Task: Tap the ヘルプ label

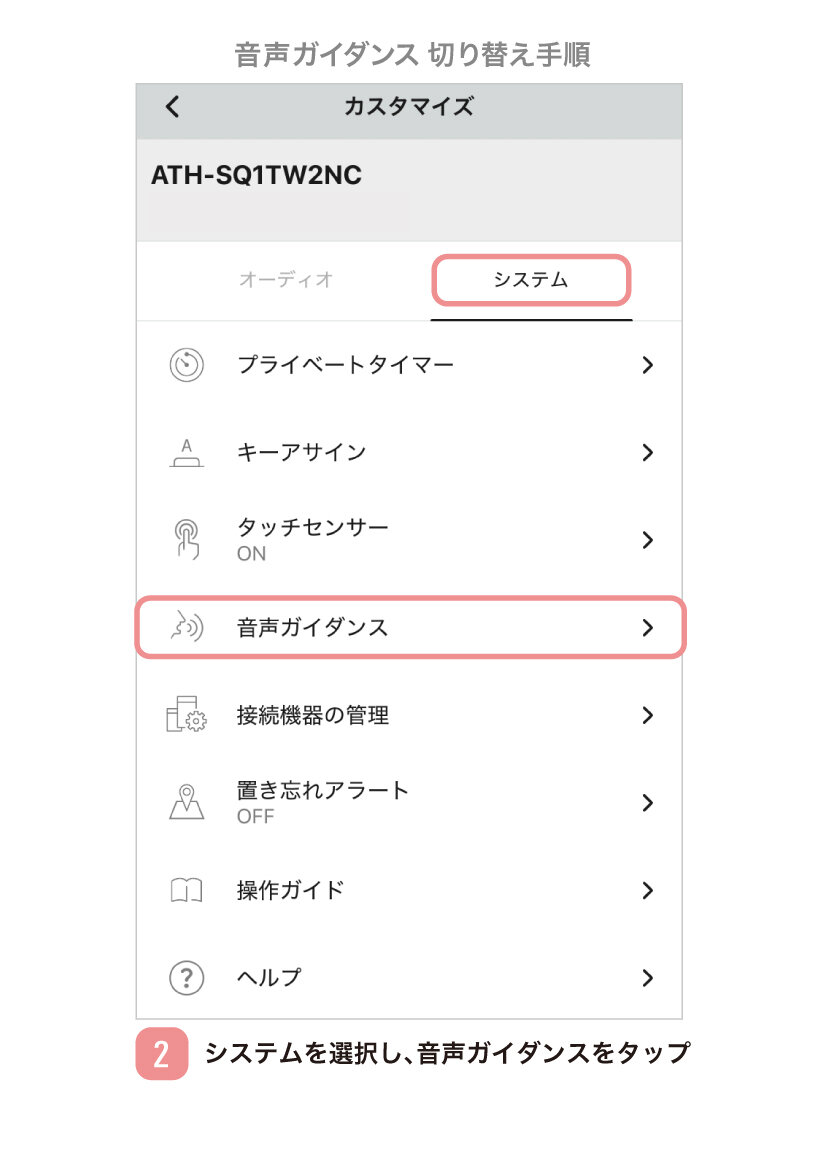Action: [x=269, y=978]
